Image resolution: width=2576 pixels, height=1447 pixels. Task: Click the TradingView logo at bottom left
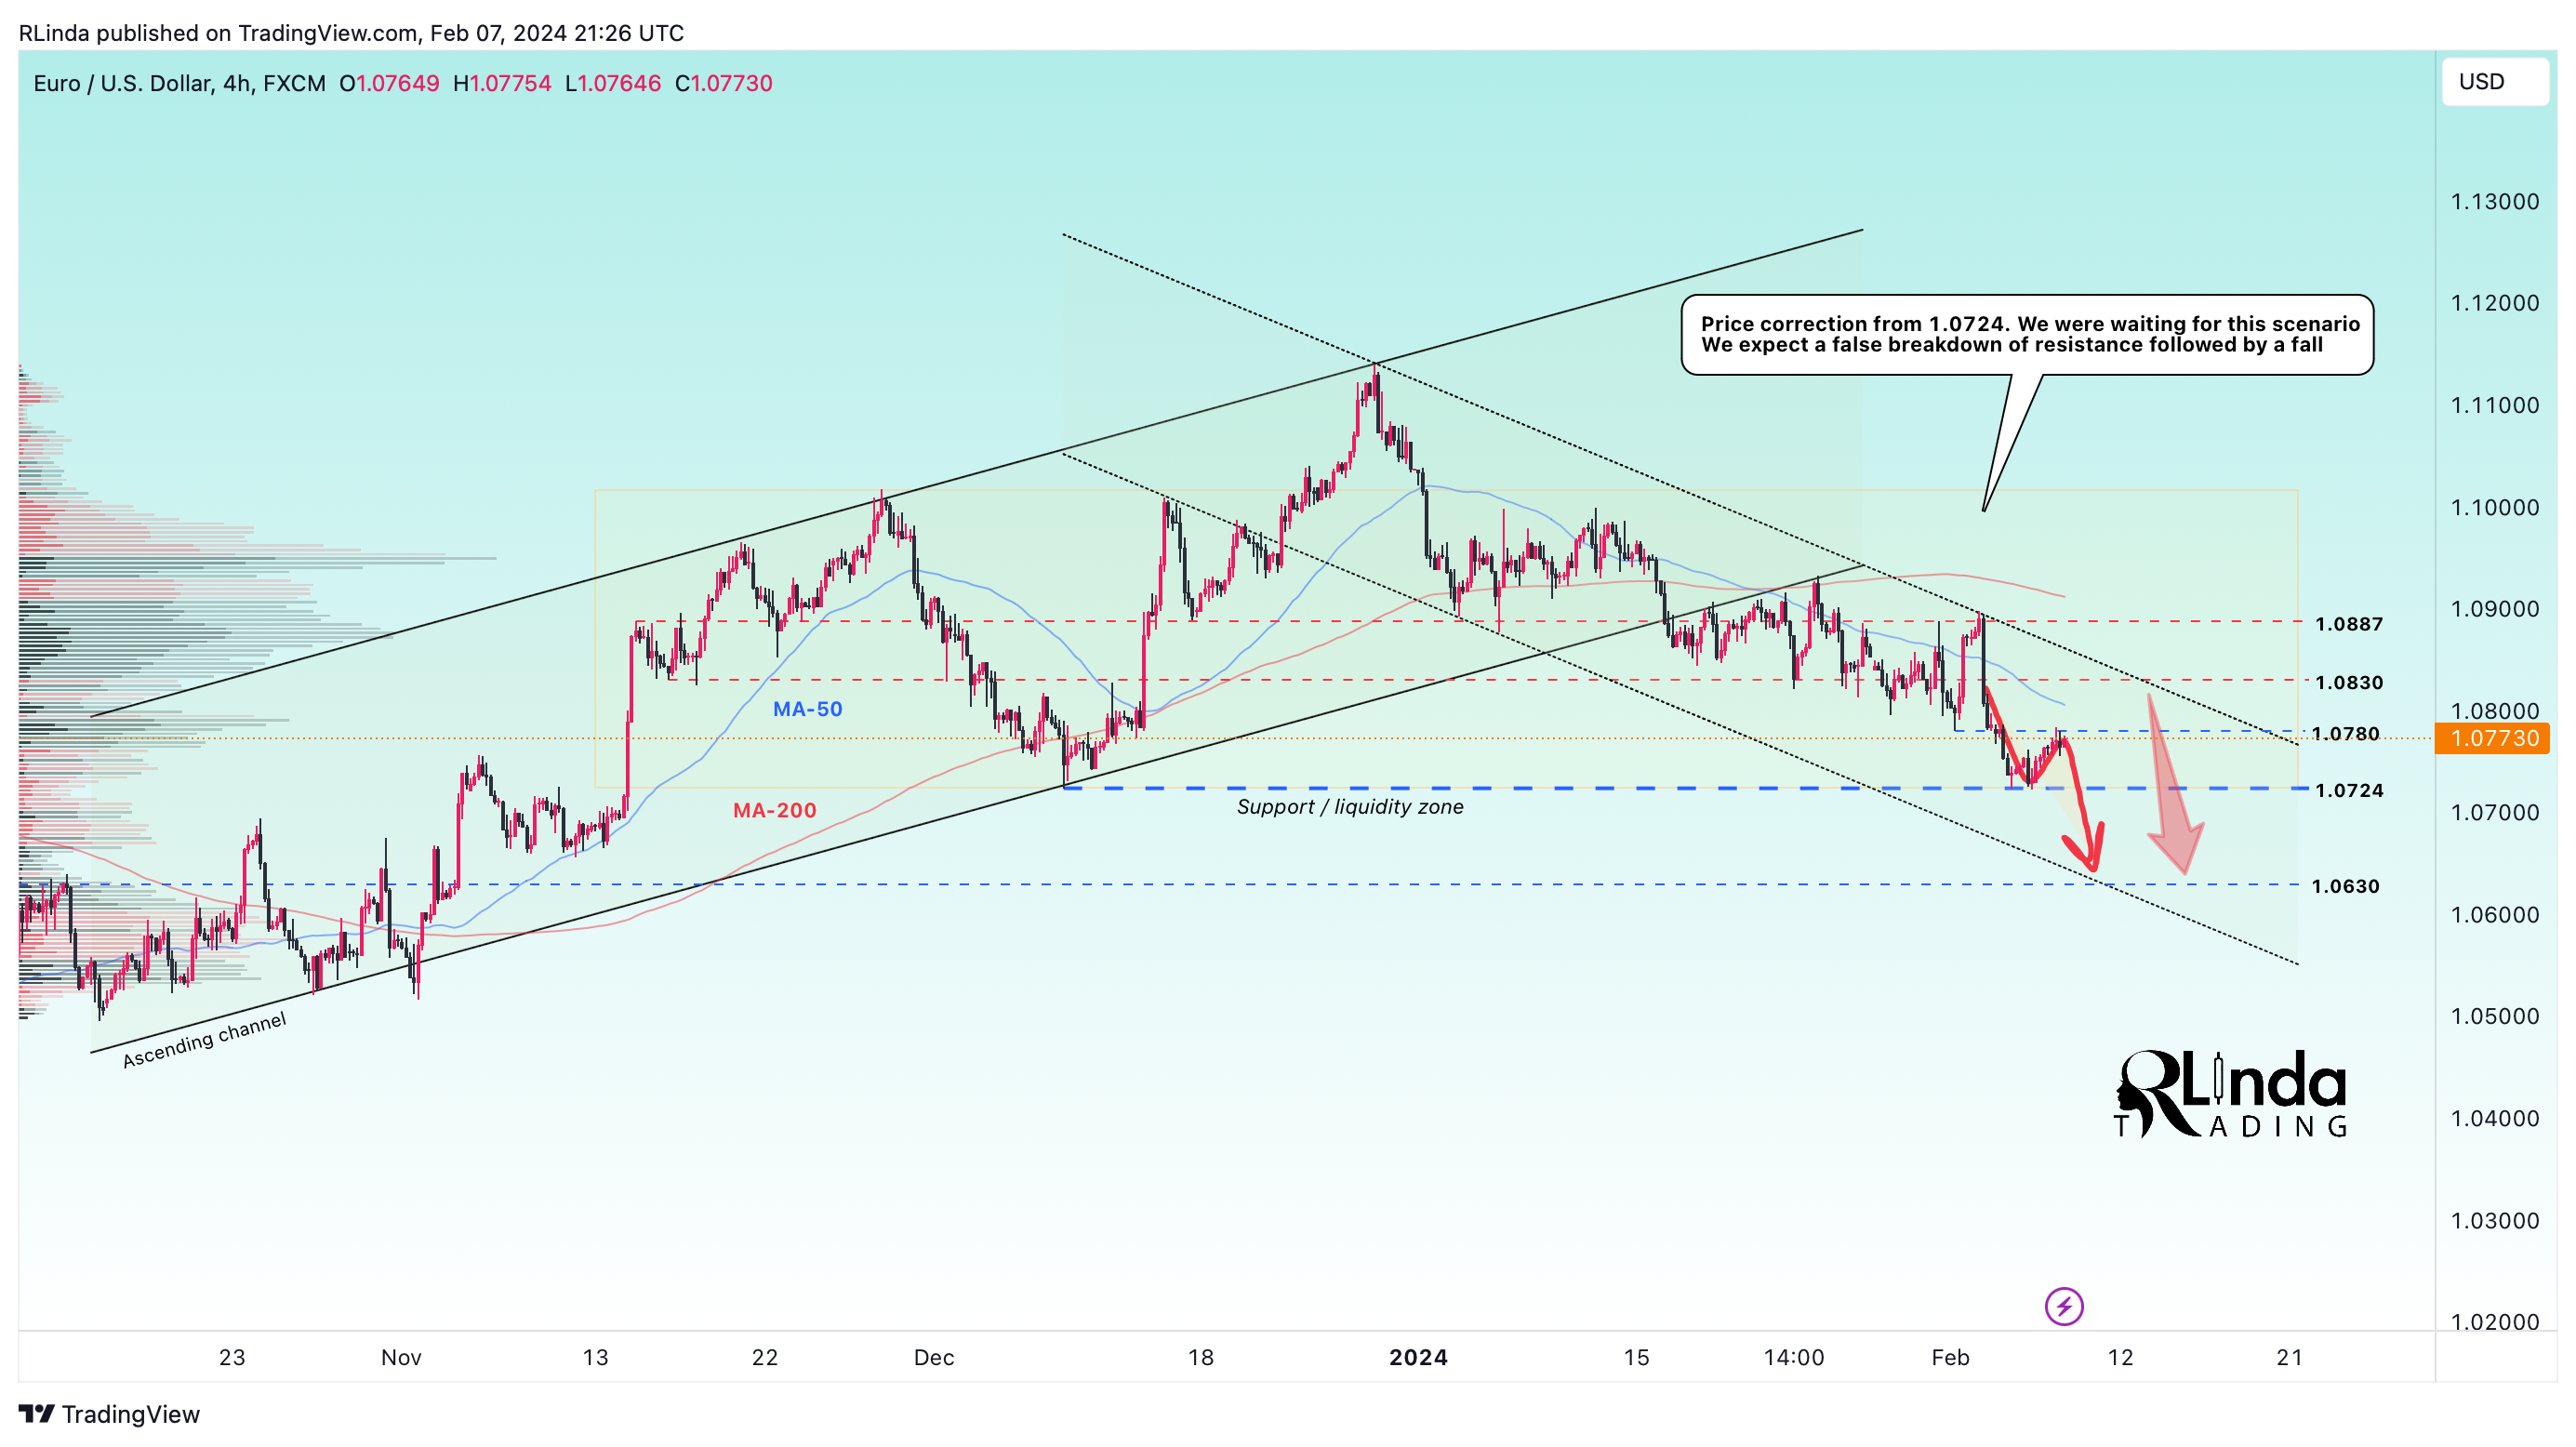[110, 1414]
